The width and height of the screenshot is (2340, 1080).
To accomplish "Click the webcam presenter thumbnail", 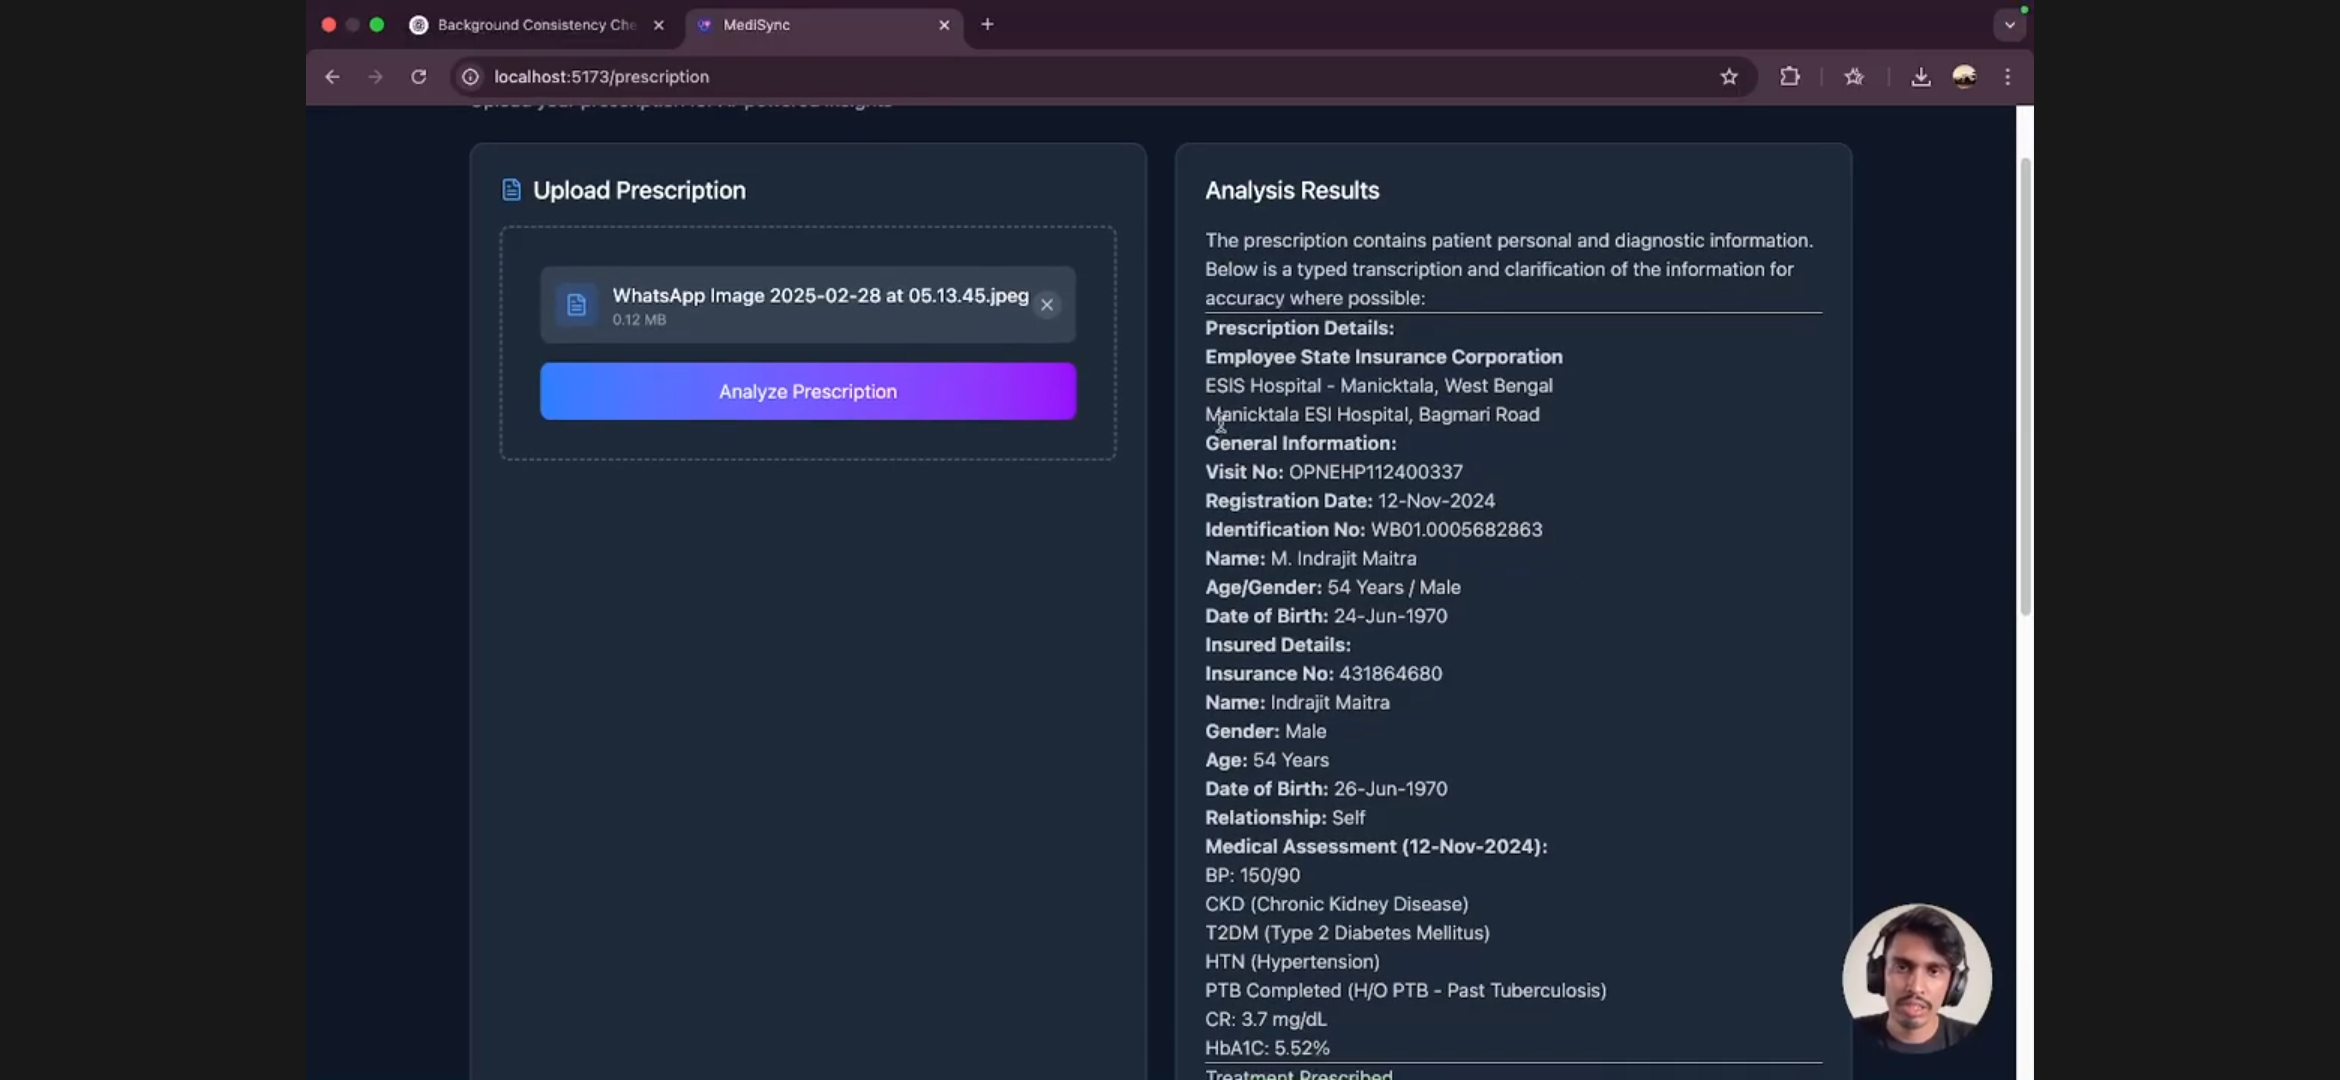I will pyautogui.click(x=1917, y=978).
